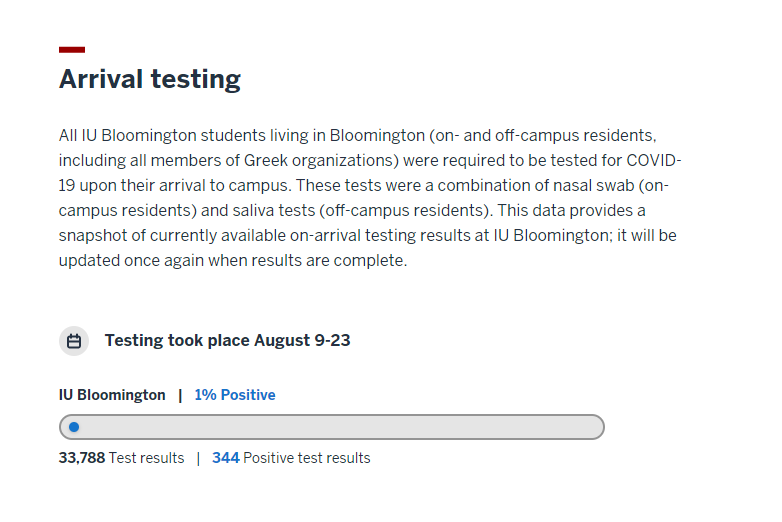782x522 pixels.
Task: Click "Testing took place August 9-23" text
Action: click(227, 341)
